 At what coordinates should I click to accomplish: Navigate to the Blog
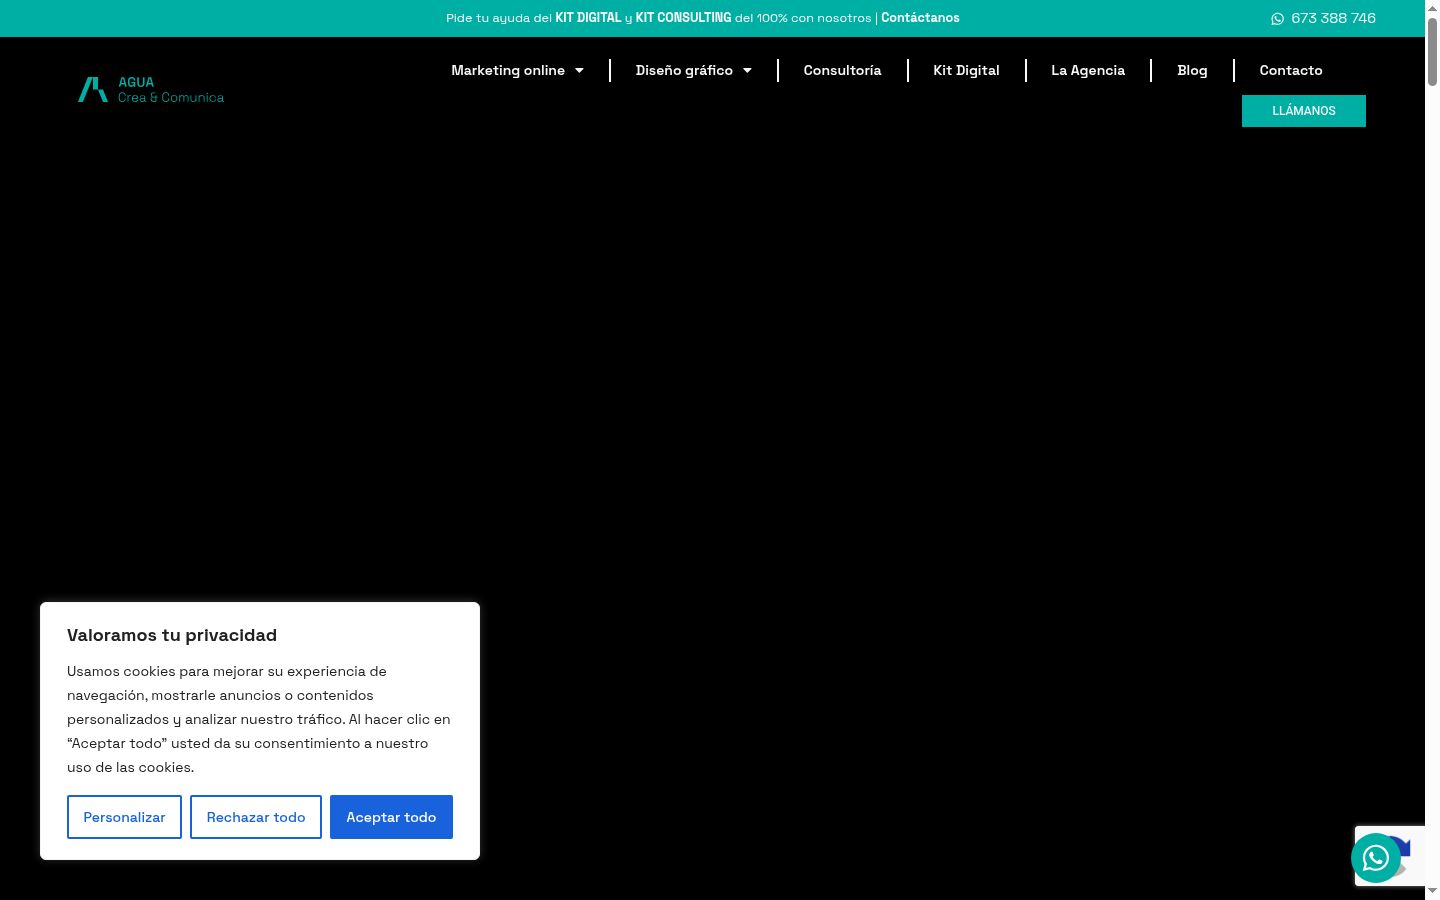click(x=1192, y=70)
